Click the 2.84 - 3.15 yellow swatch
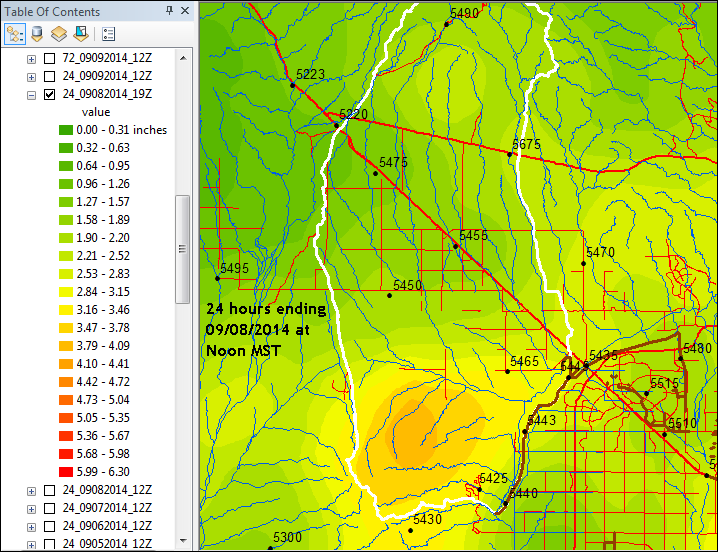 66,292
